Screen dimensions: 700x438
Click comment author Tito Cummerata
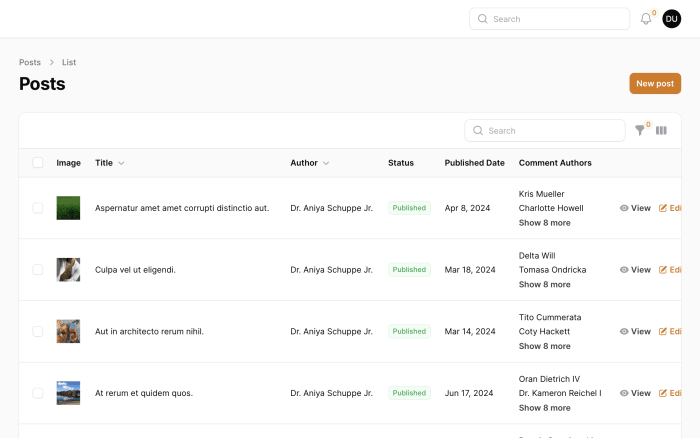click(550, 317)
